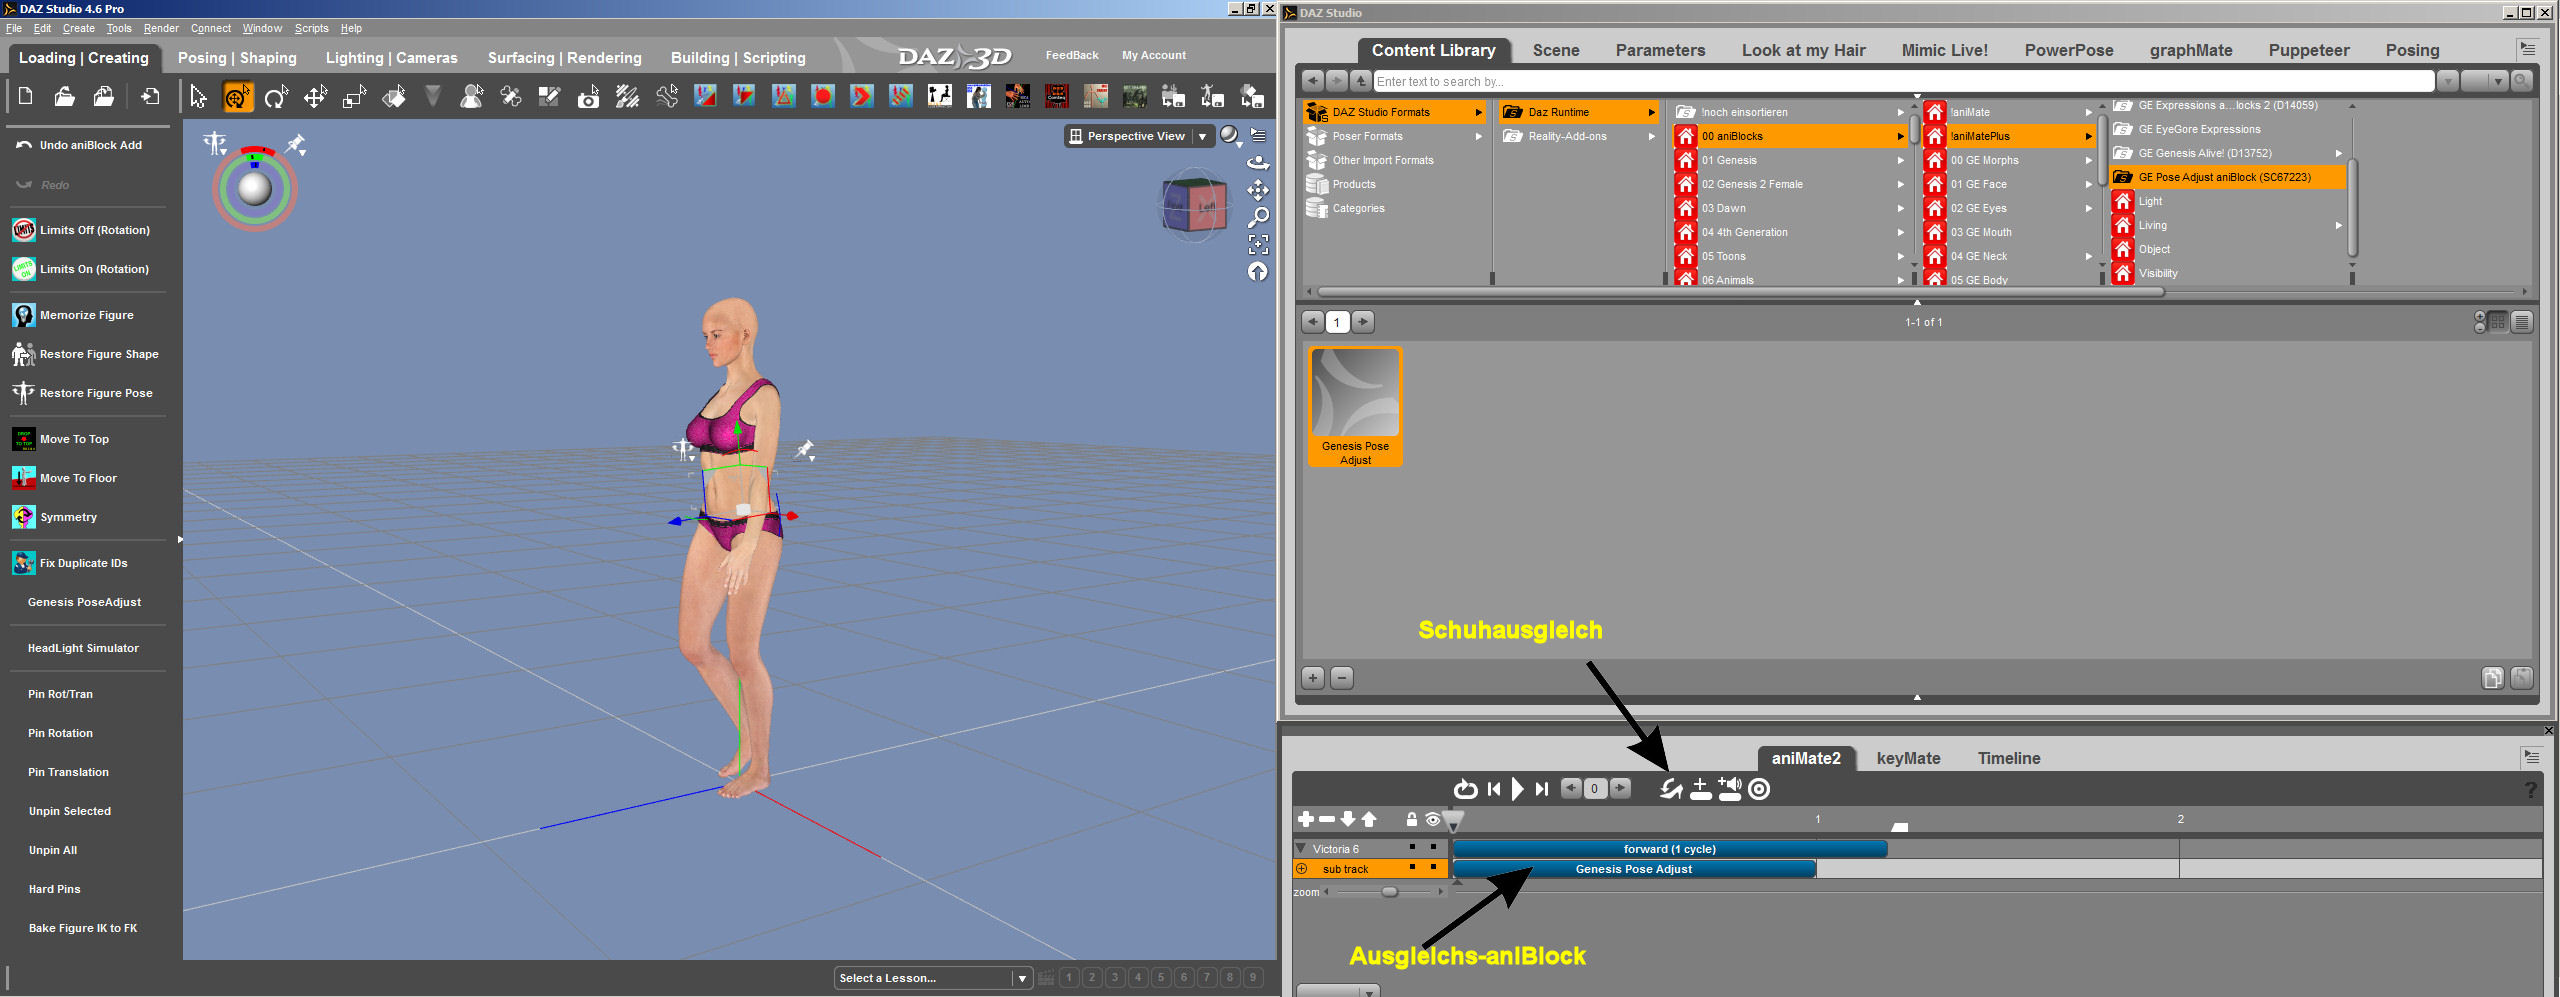Click Undo aniBlock Add

tap(78, 145)
